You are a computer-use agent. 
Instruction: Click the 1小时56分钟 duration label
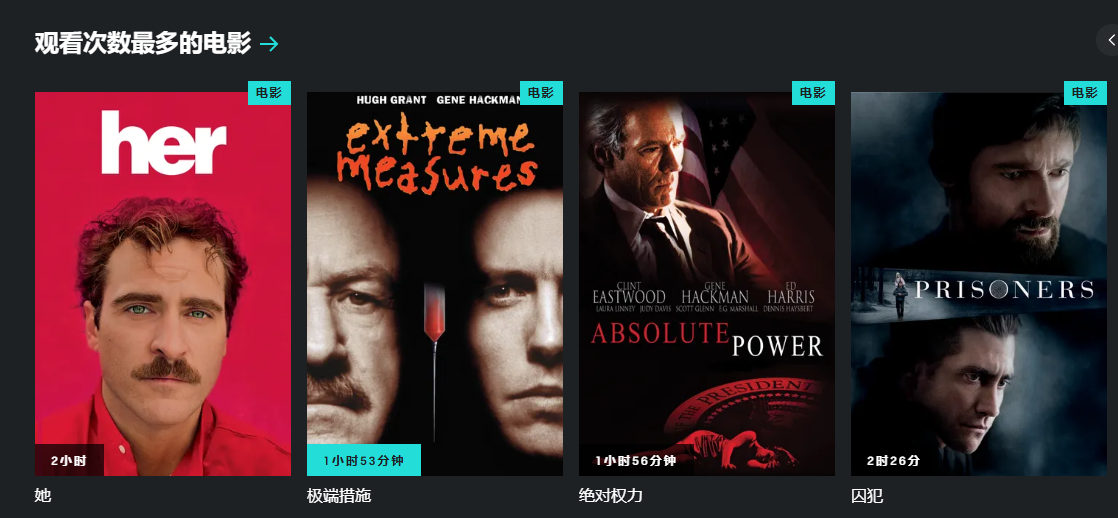pyautogui.click(x=636, y=460)
